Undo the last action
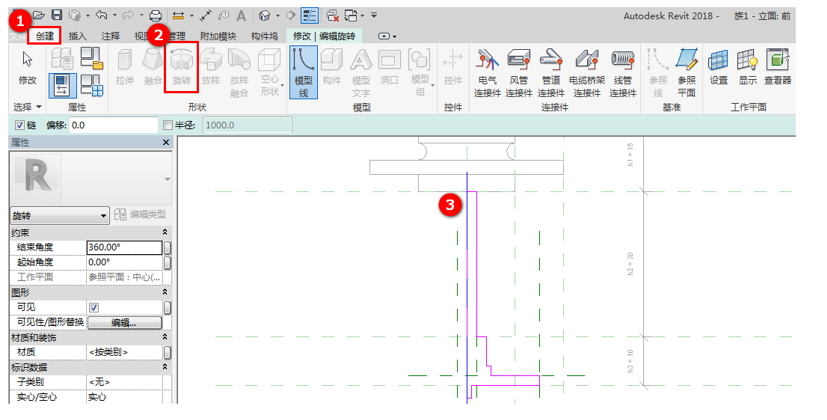This screenshot has width=827, height=420. coord(102,15)
